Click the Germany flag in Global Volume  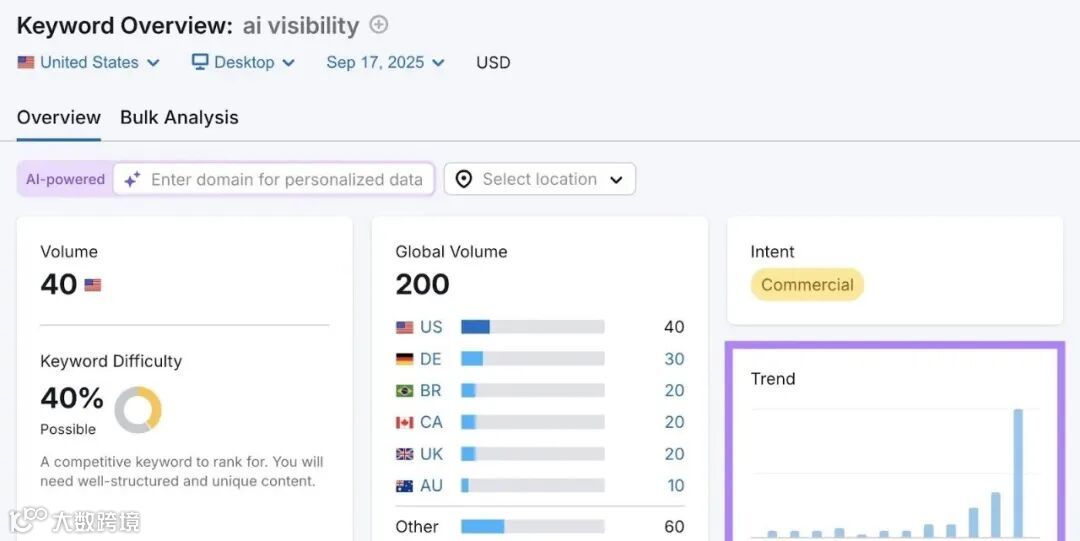(405, 359)
